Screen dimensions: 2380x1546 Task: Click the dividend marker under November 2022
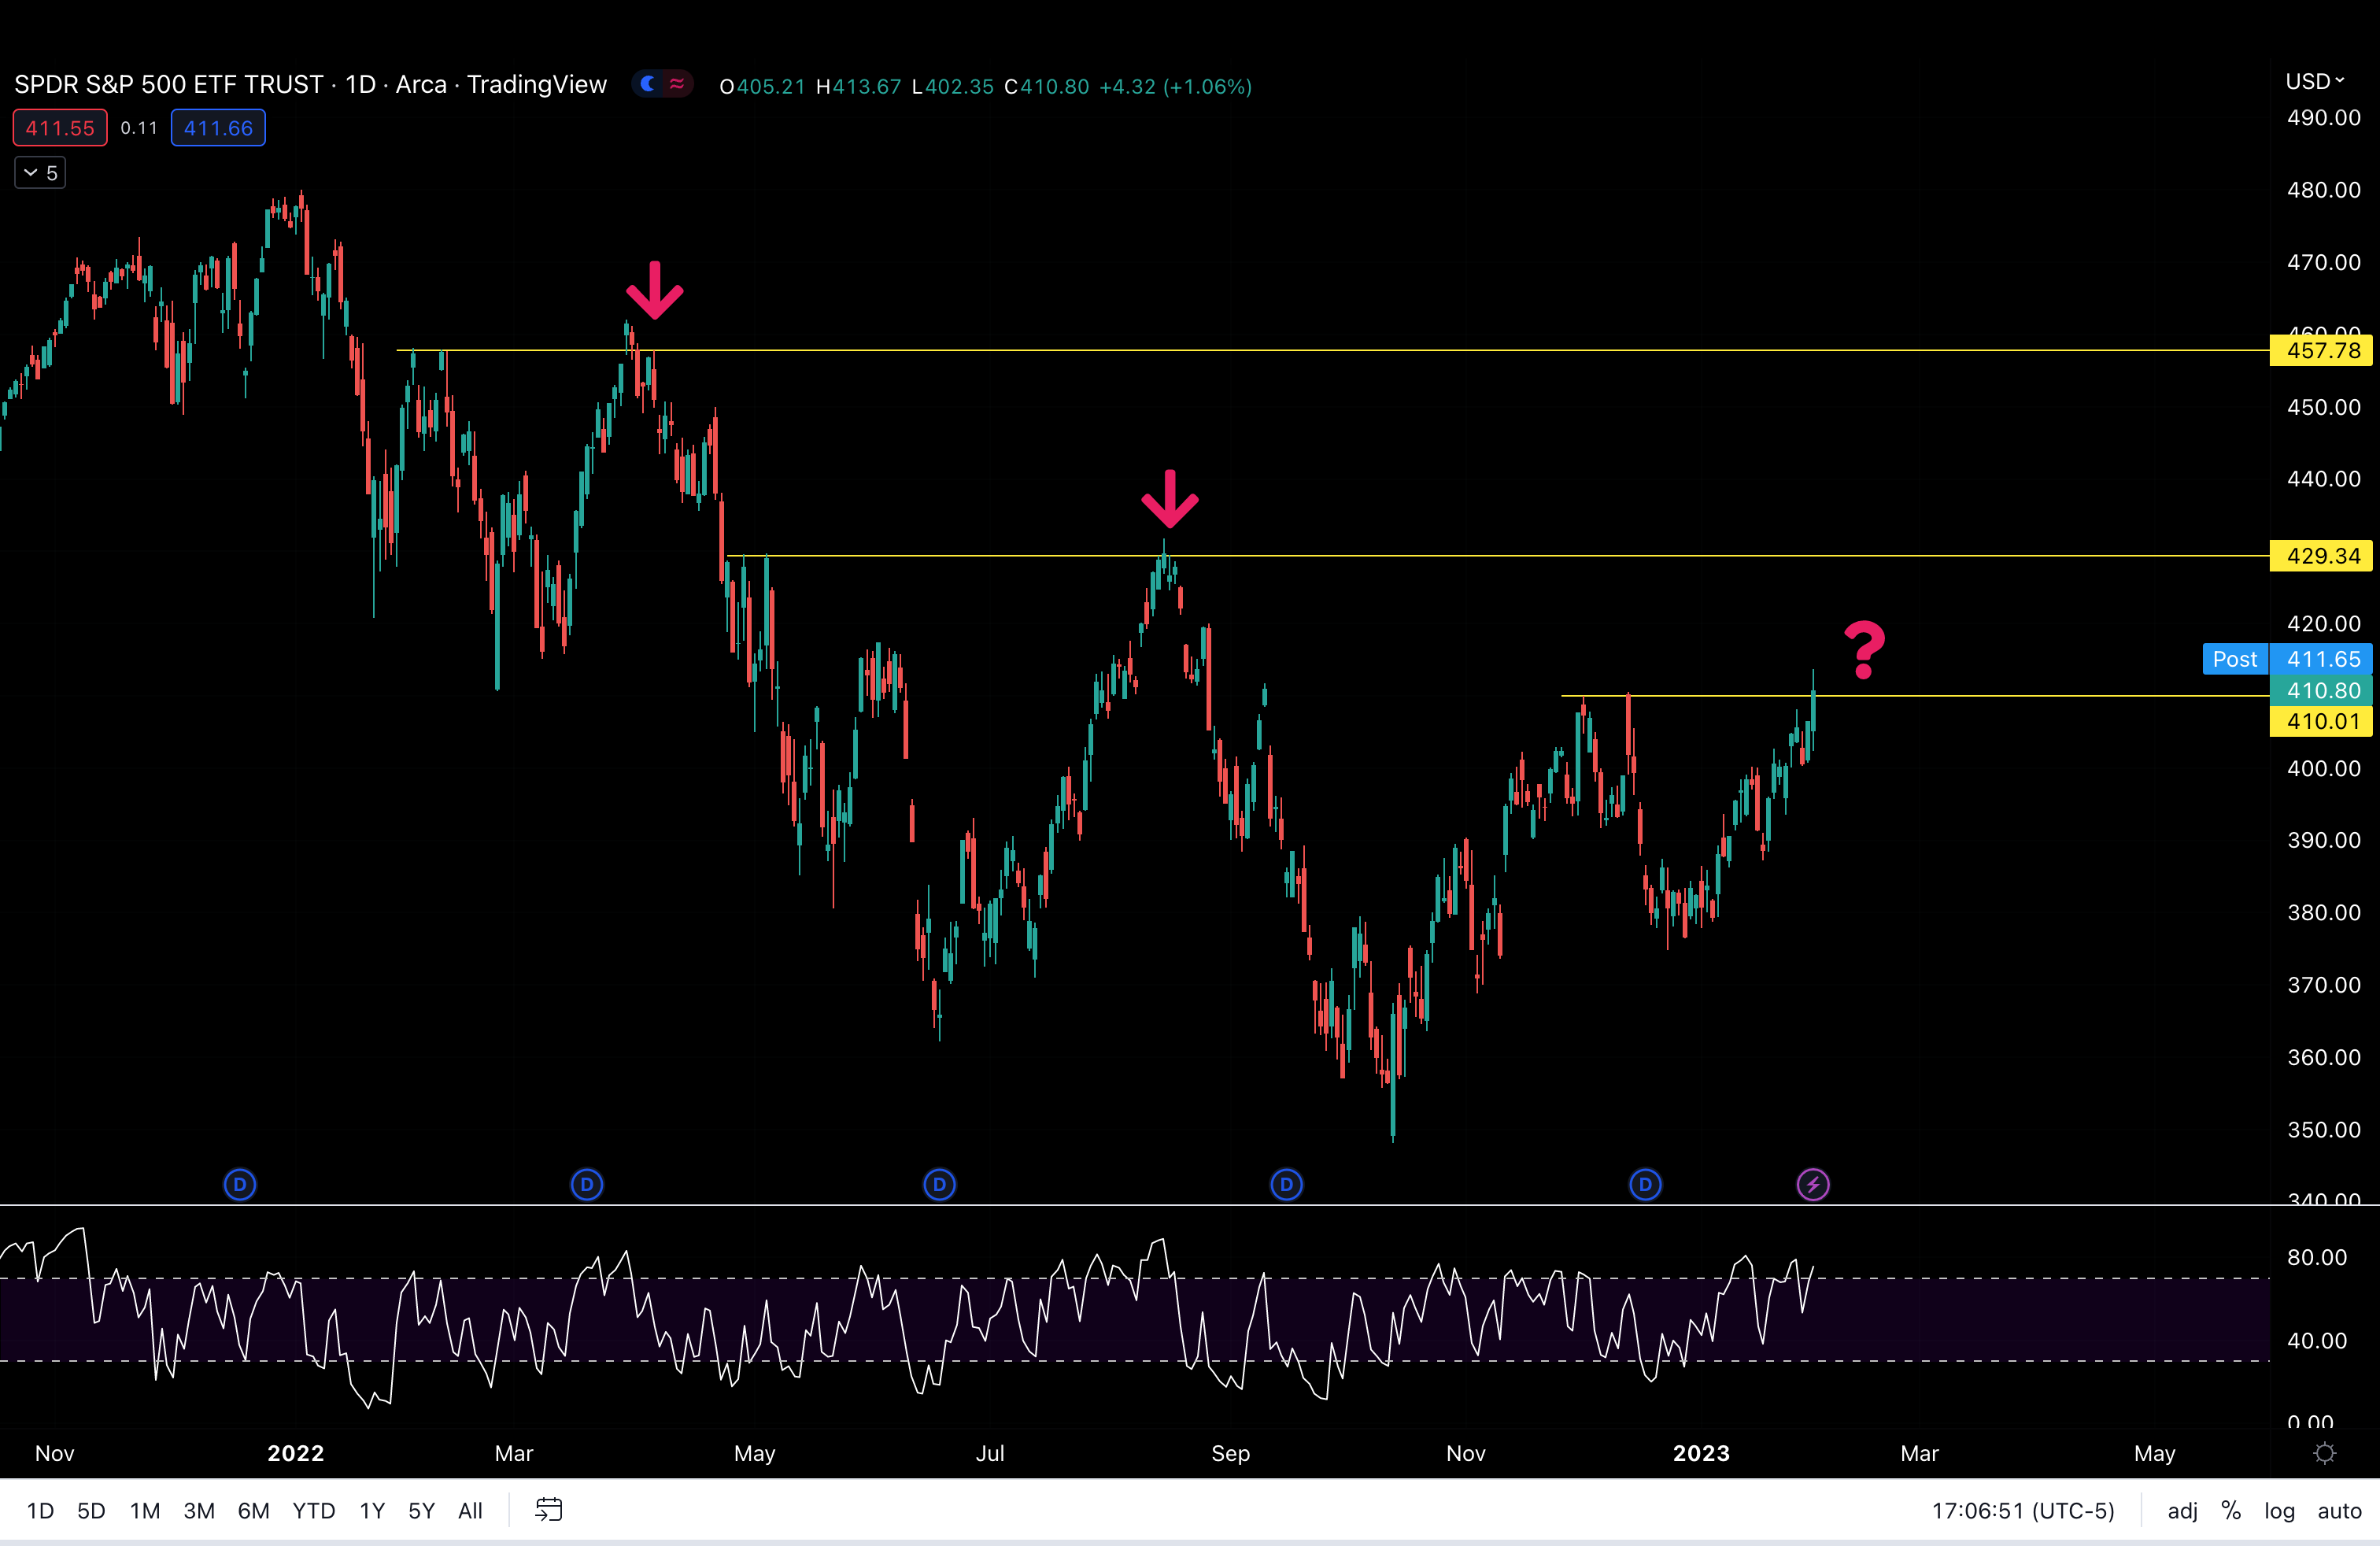click(1646, 1185)
